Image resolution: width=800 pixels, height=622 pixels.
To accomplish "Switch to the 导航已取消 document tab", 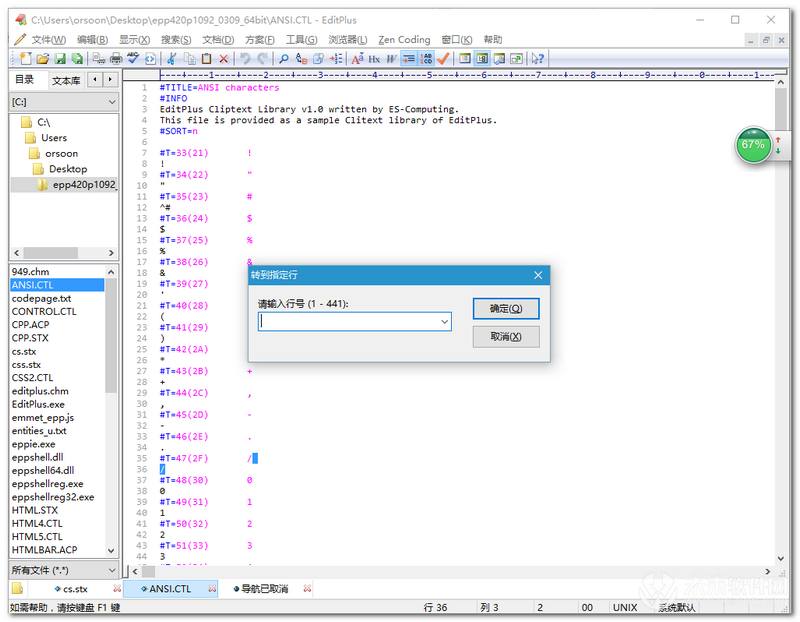I will (261, 589).
